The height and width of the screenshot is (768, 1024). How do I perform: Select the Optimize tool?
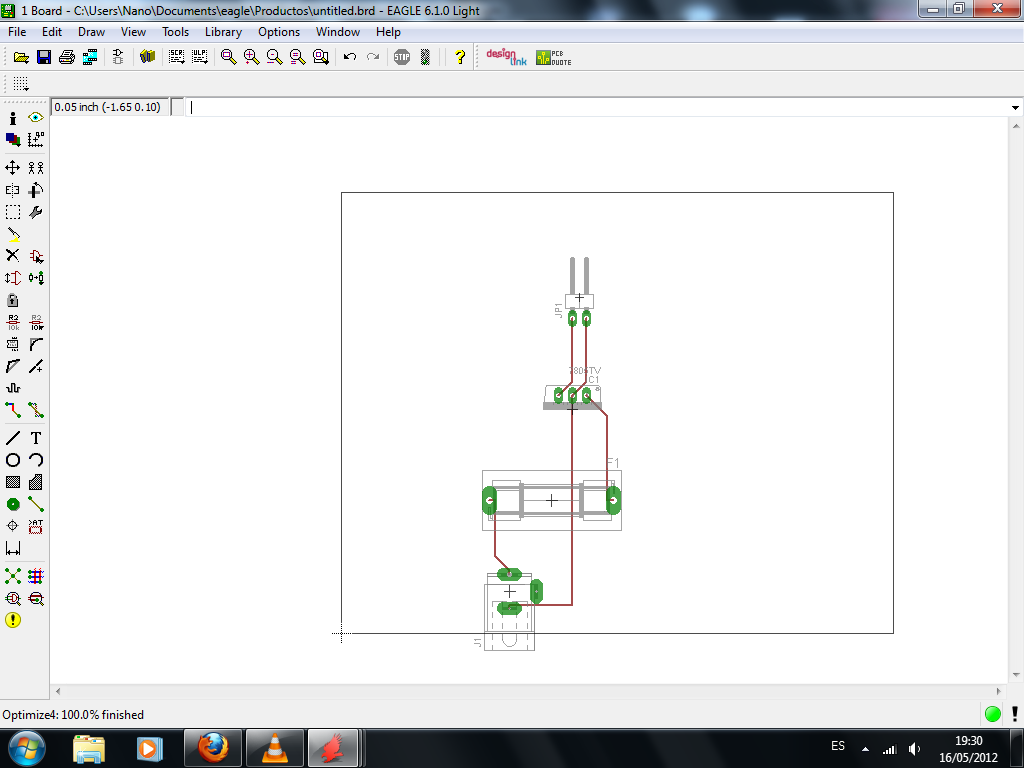(x=36, y=366)
